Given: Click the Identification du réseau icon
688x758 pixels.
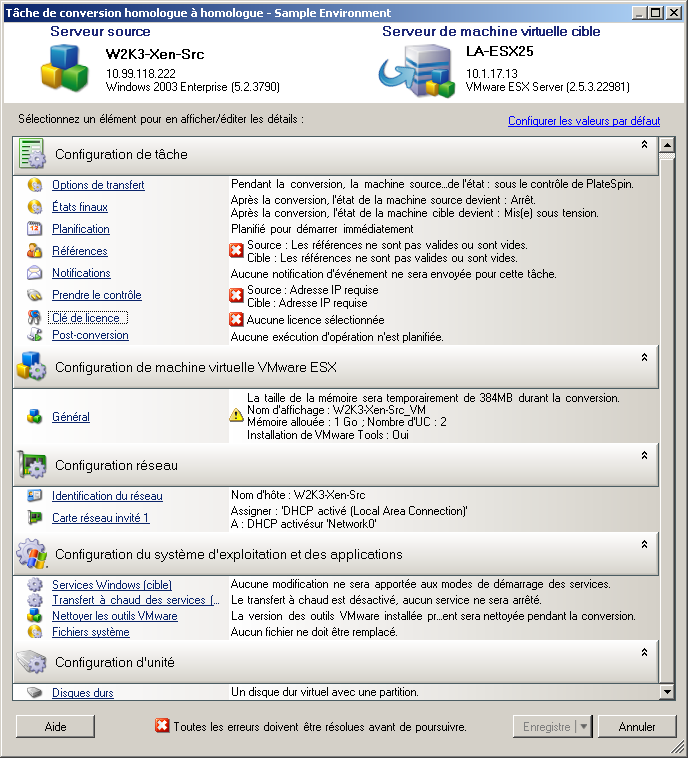Looking at the screenshot, I should [x=34, y=496].
